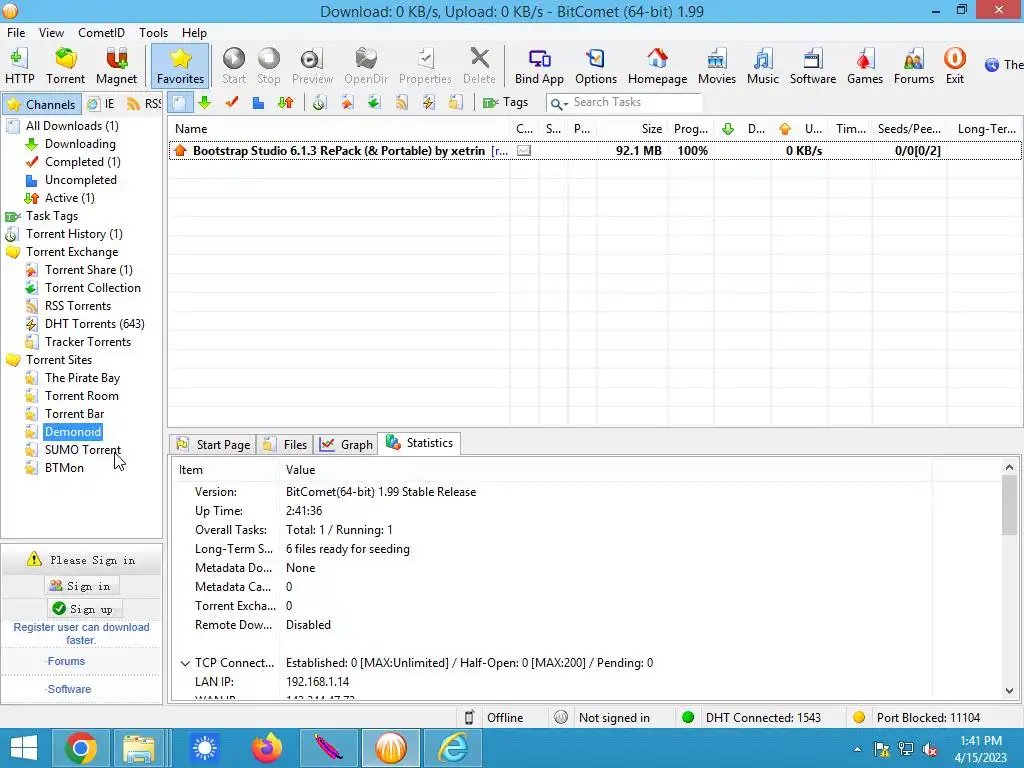The height and width of the screenshot is (768, 1024).
Task: Click the Forums toolbar icon
Action: (914, 66)
